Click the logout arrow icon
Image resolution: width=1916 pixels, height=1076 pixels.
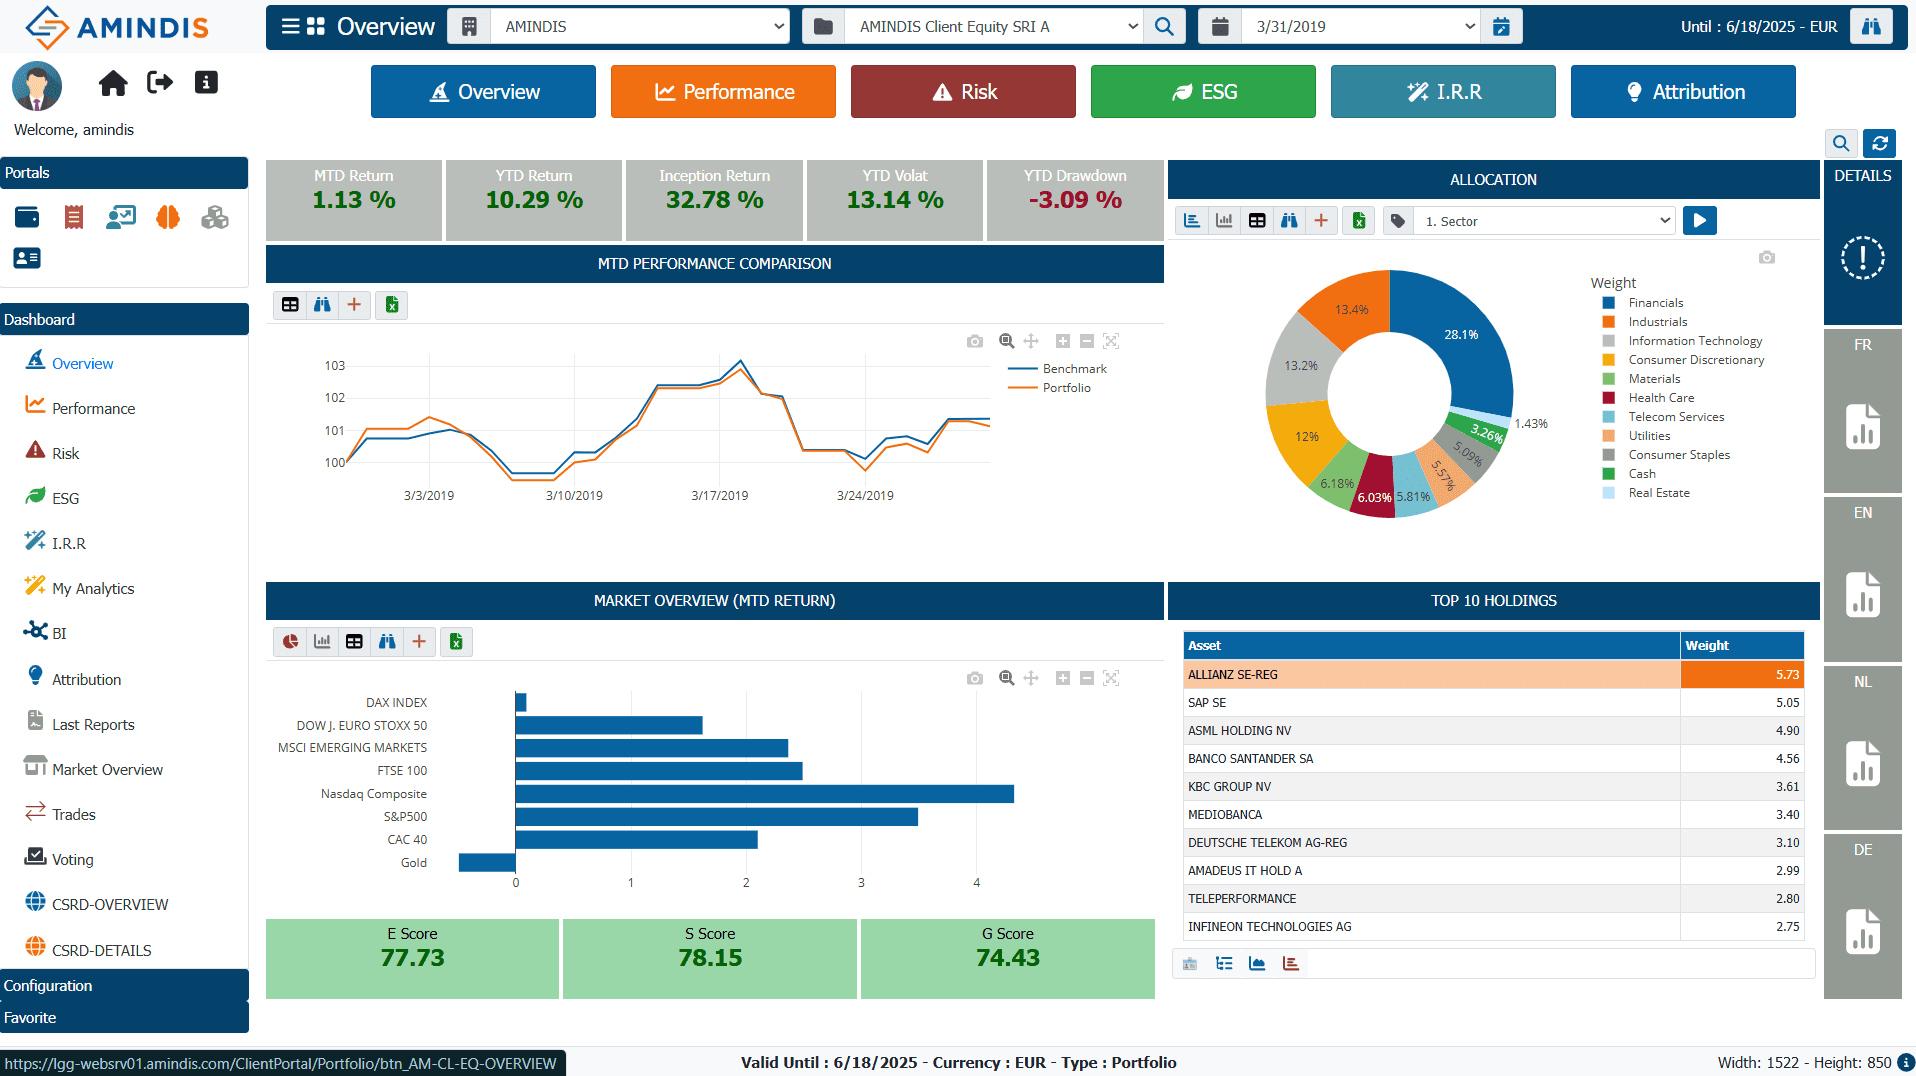click(x=160, y=83)
